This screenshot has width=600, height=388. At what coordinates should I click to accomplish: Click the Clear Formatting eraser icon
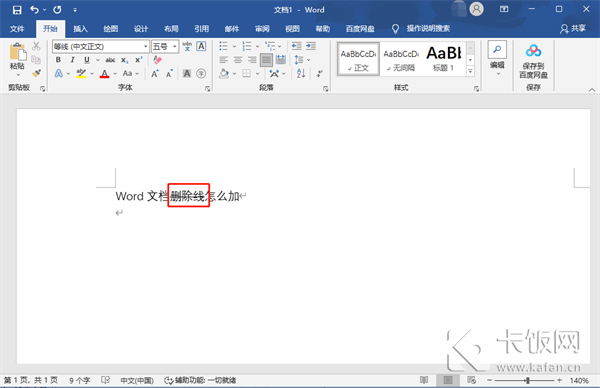point(157,60)
